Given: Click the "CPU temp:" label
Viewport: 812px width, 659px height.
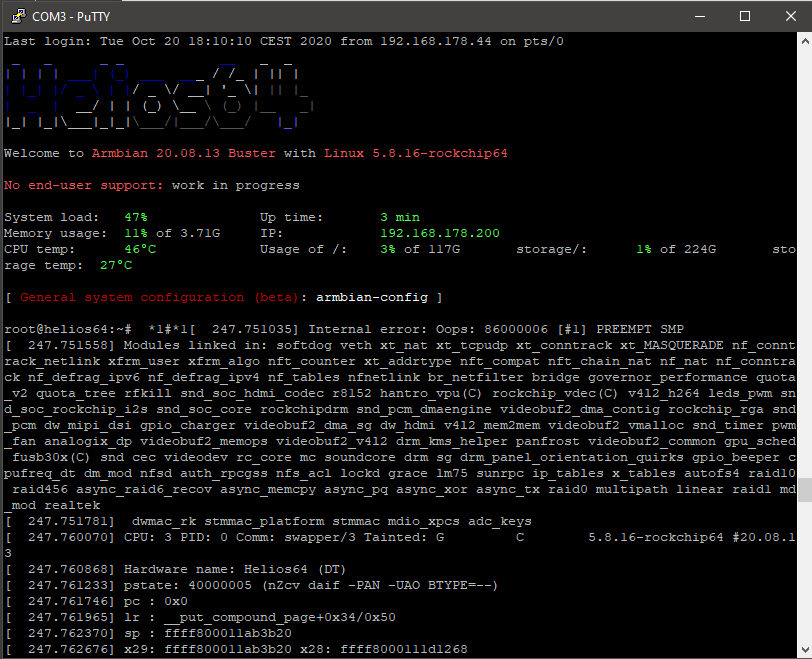Looking at the screenshot, I should pos(39,250).
